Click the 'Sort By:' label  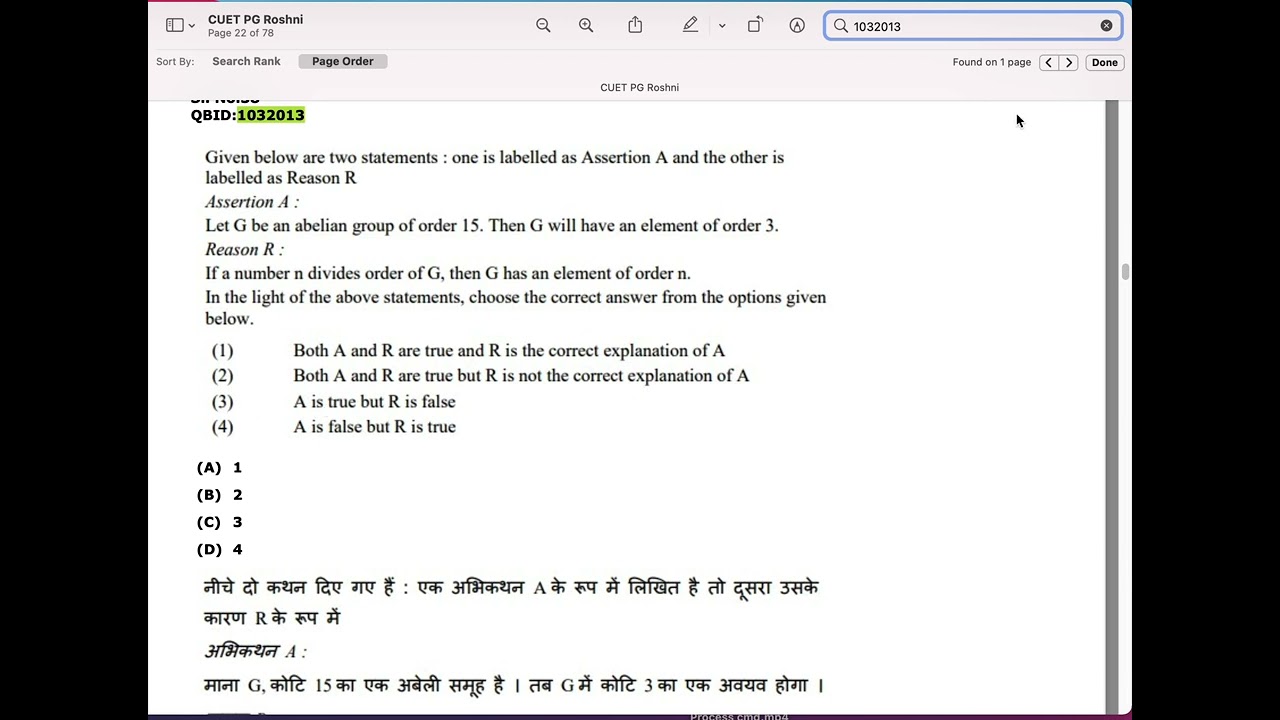pos(175,62)
